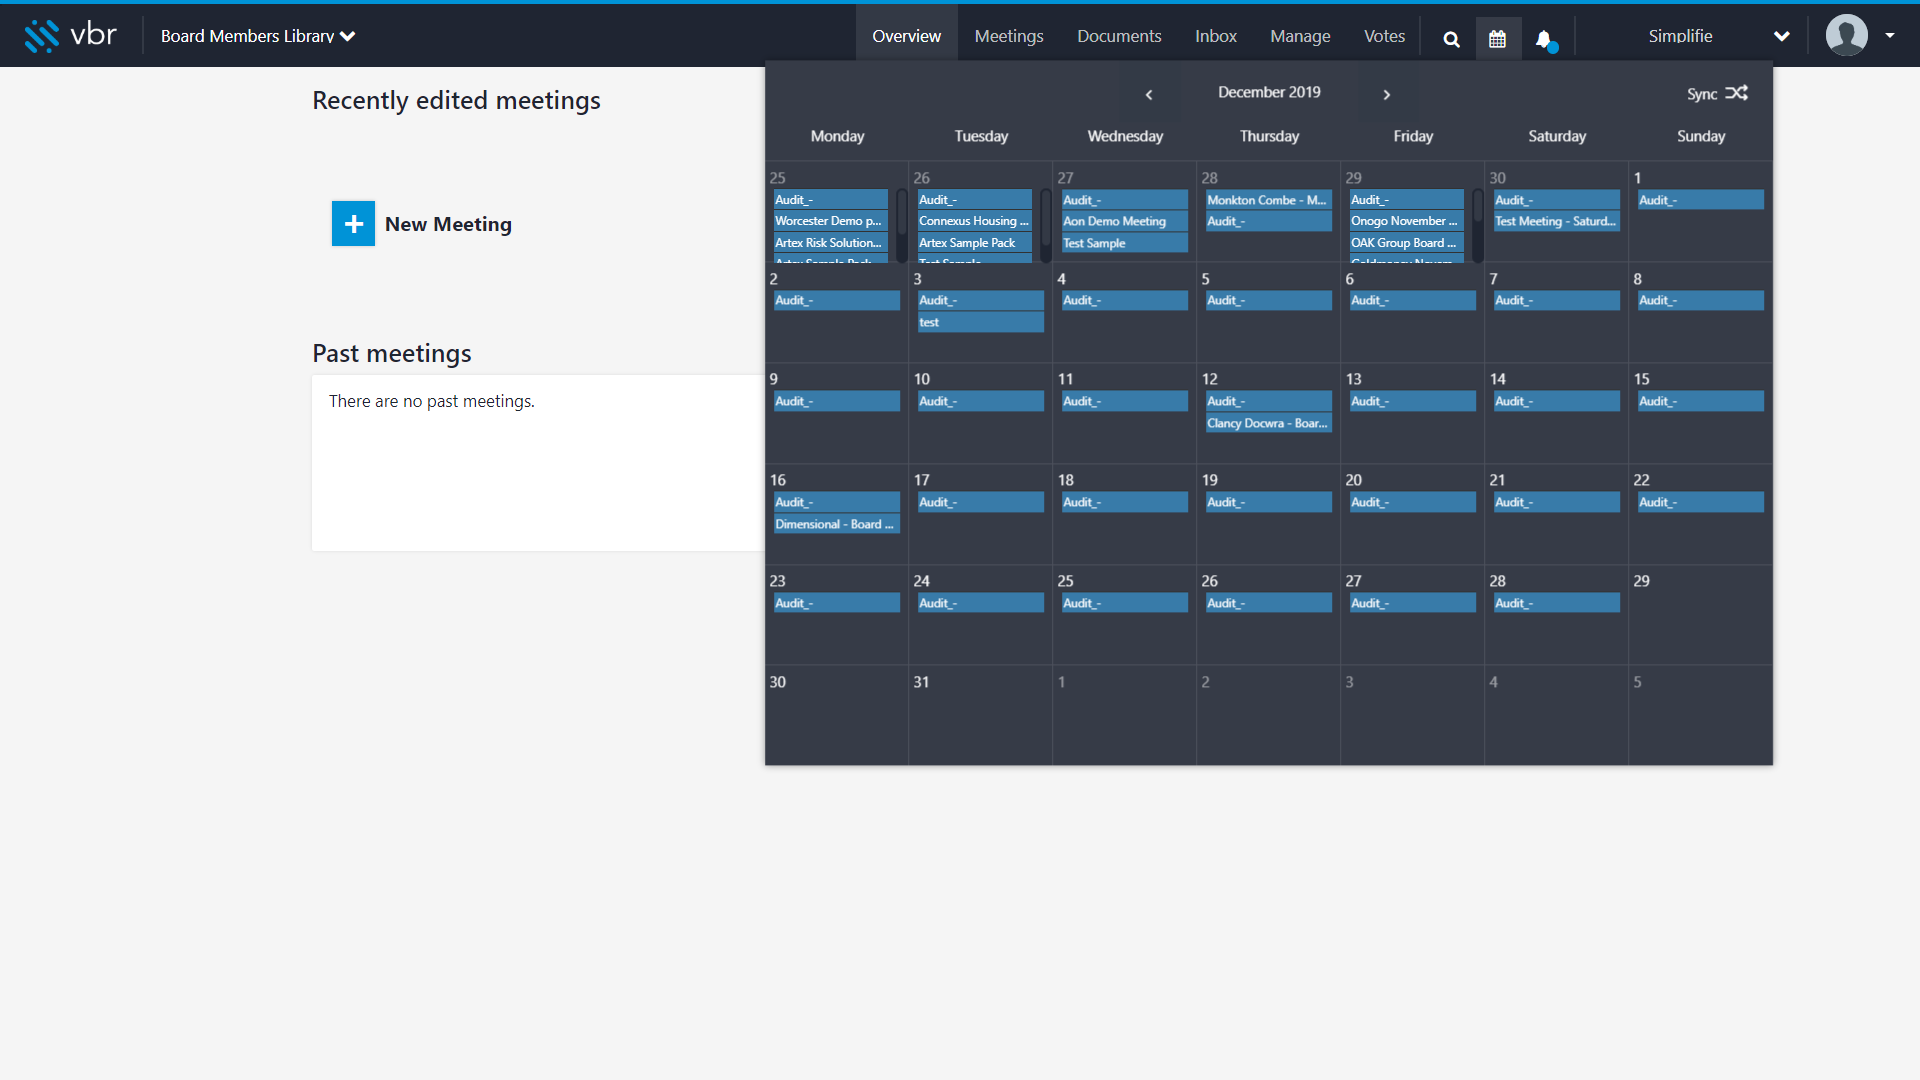This screenshot has height=1080, width=1920.
Task: Click the notifications bell icon
Action: tap(1544, 36)
